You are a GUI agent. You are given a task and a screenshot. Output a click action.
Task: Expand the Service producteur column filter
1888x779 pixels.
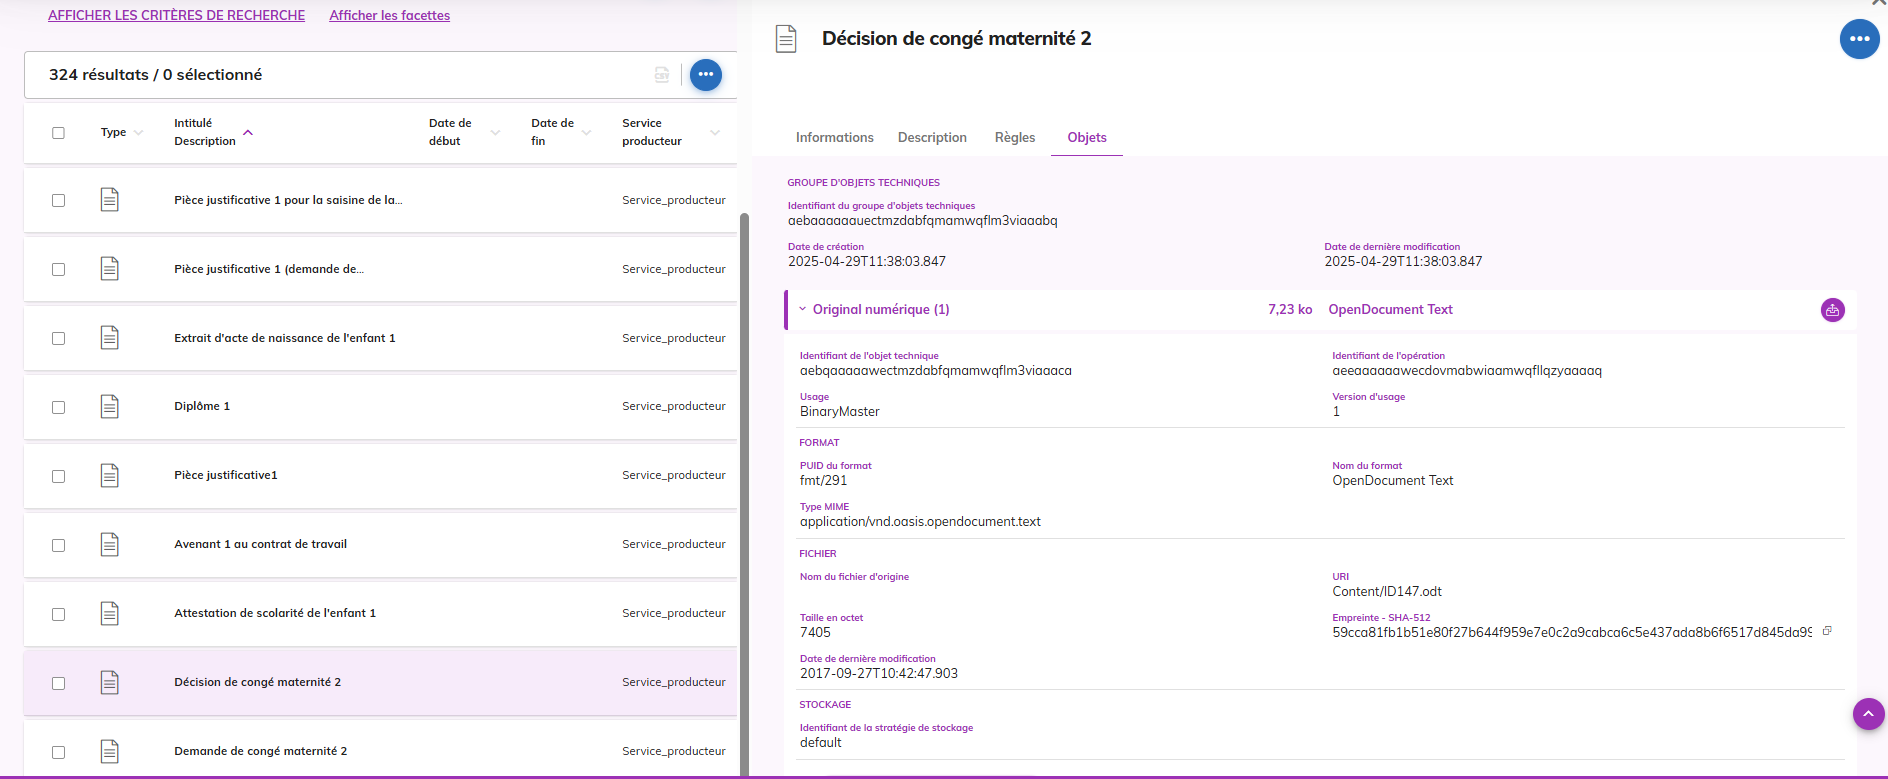tap(715, 133)
